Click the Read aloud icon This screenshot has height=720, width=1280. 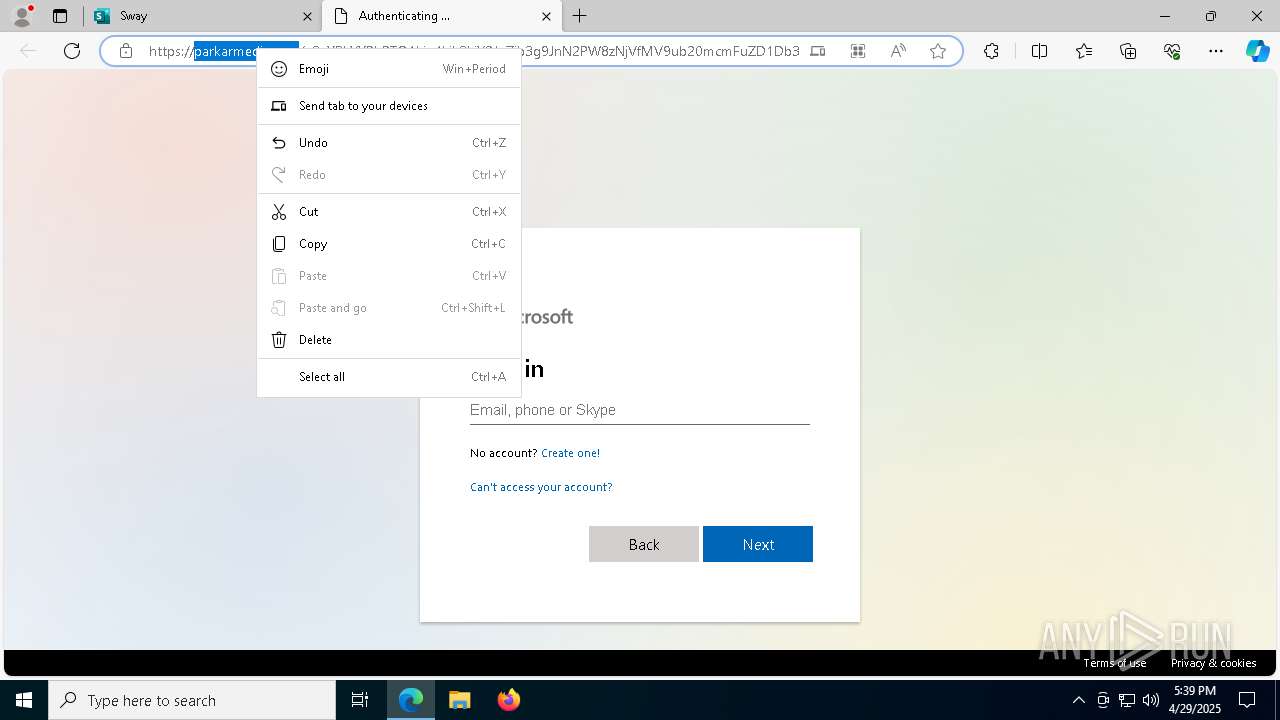point(898,51)
